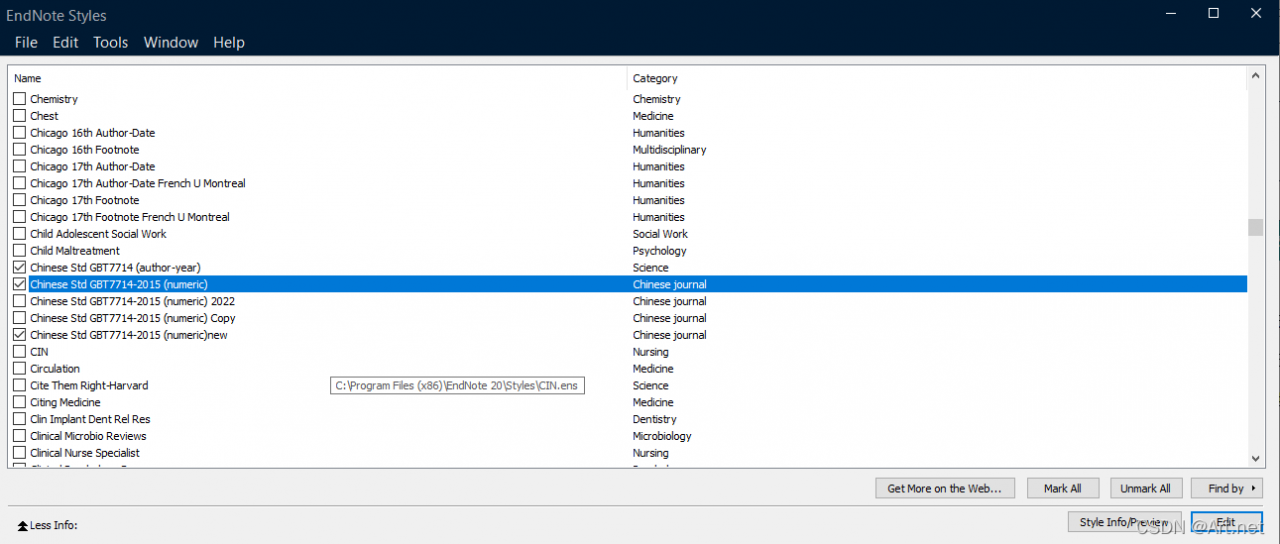The height and width of the screenshot is (544, 1280).
Task: Check Chinese Std GBT7714-2015 (numeric) Copy checkbox
Action: click(x=19, y=318)
